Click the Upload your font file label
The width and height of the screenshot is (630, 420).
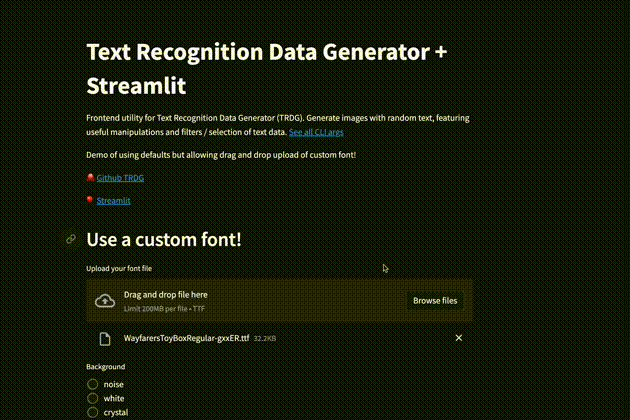[119, 268]
